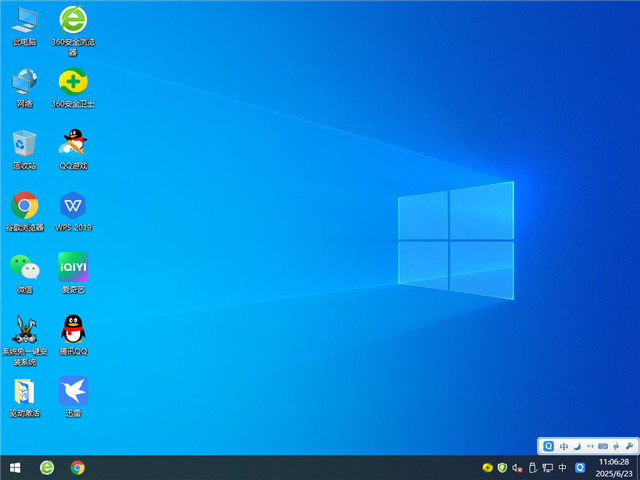Viewport: 640px width, 480px height.
Task: Toggle the moon half-width mode on IME bar
Action: tap(577, 446)
